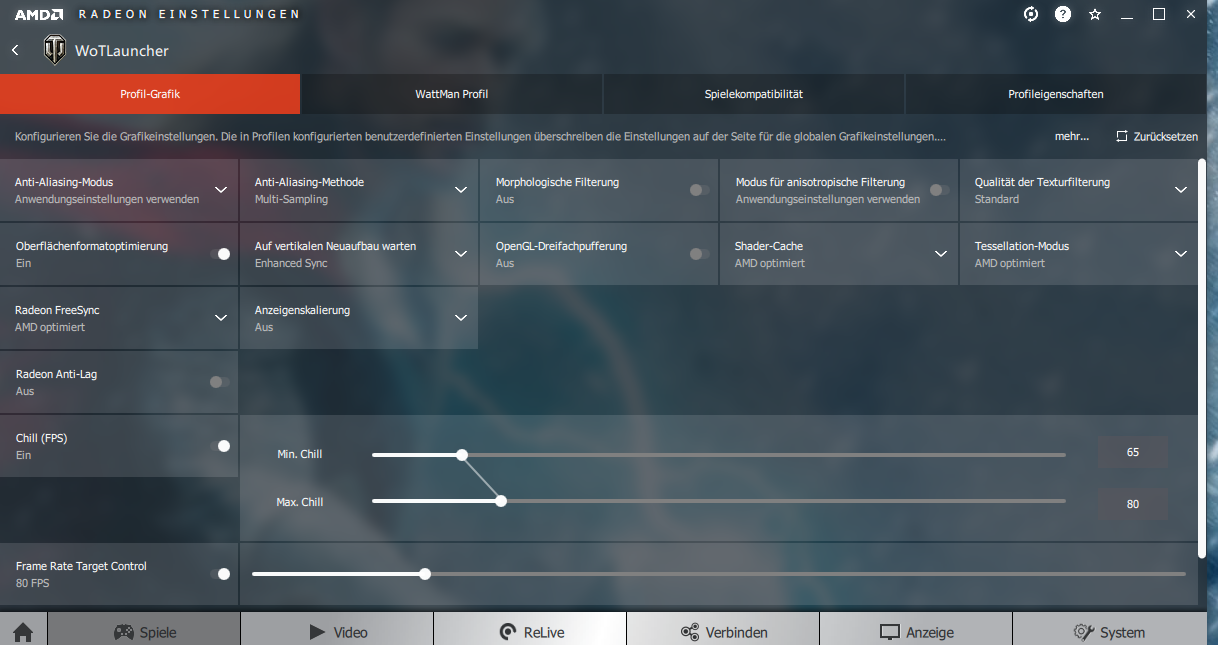Expand Anti-Aliasing-Methode dropdown
Viewport: 1218px width, 645px height.
(x=461, y=190)
